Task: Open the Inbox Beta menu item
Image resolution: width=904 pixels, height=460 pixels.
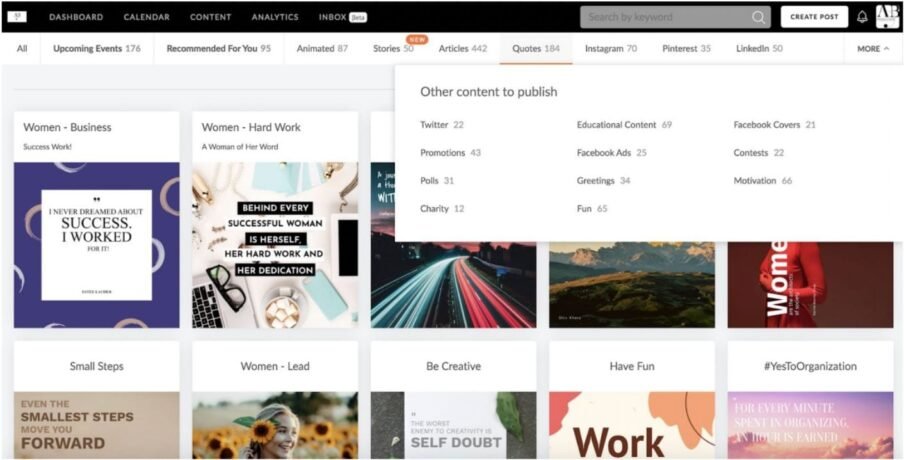Action: pos(342,17)
